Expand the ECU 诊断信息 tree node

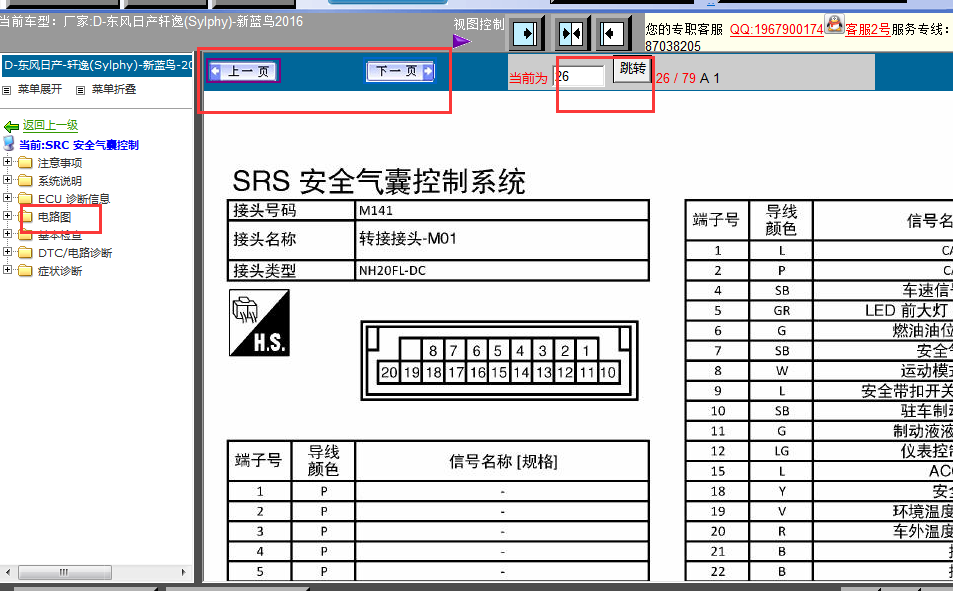7,198
